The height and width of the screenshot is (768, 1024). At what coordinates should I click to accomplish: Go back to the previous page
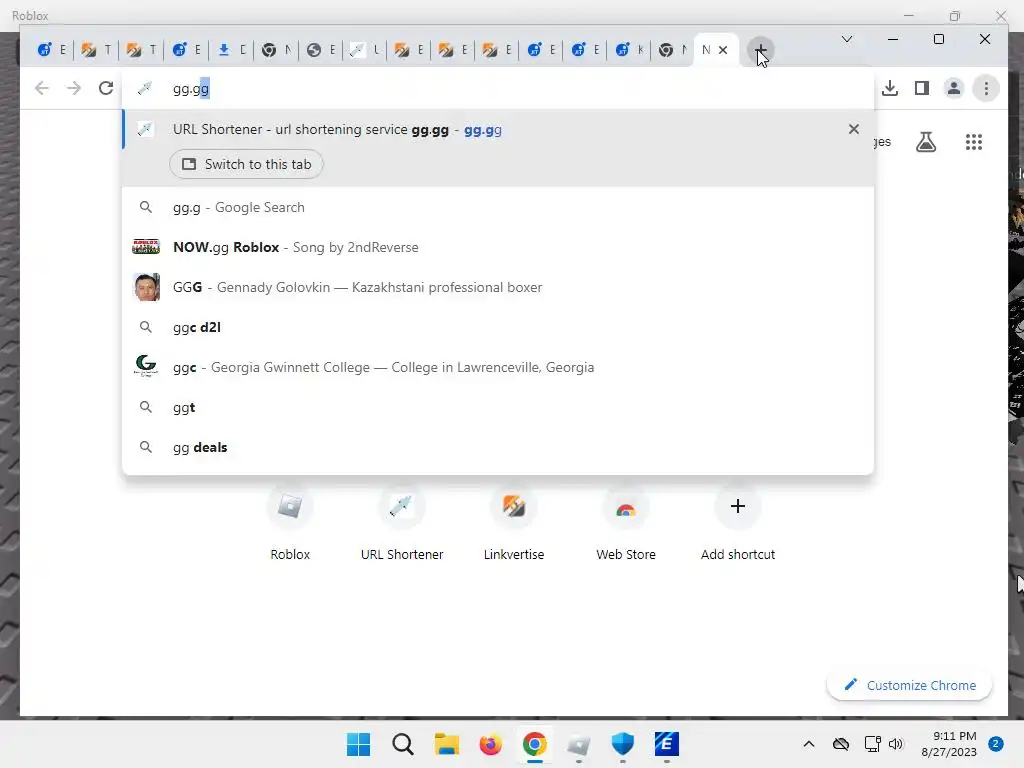coord(42,88)
